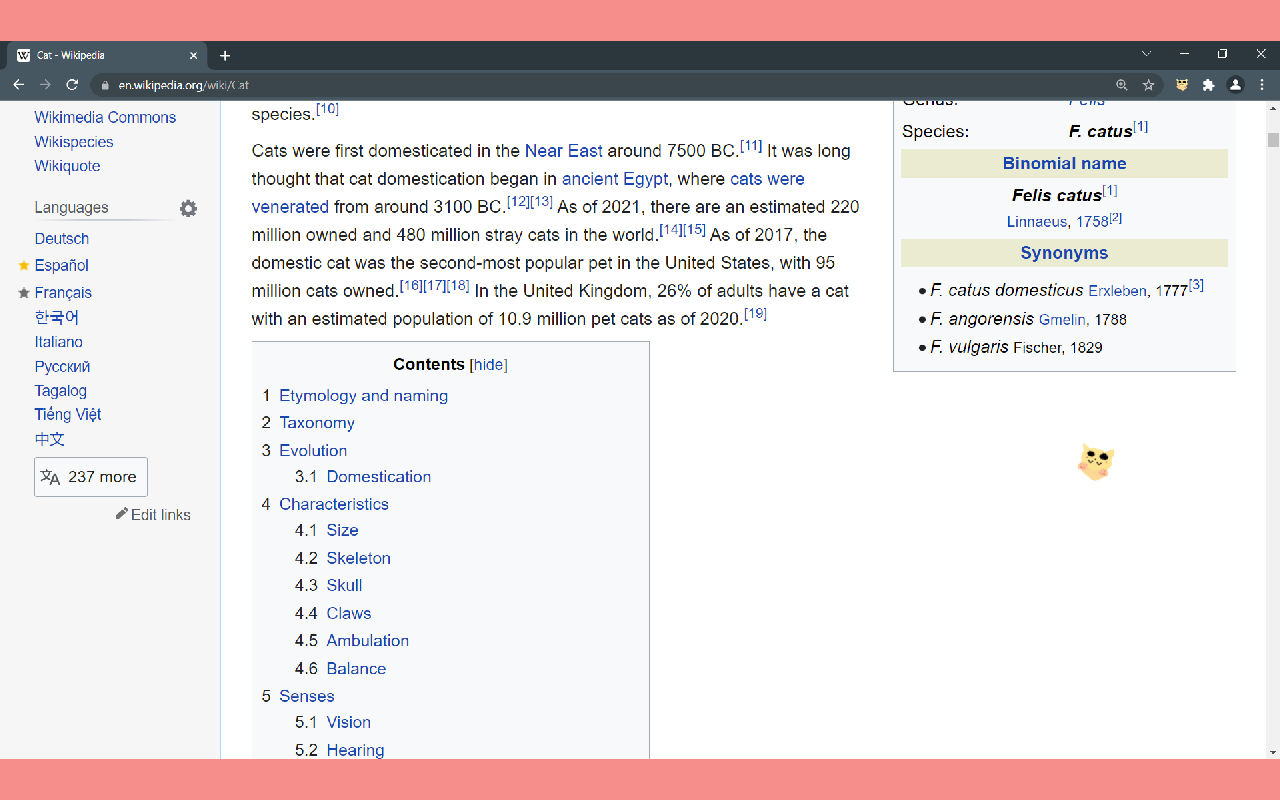Click the floating yellow cat character
Image resolution: width=1280 pixels, height=800 pixels.
pos(1096,462)
